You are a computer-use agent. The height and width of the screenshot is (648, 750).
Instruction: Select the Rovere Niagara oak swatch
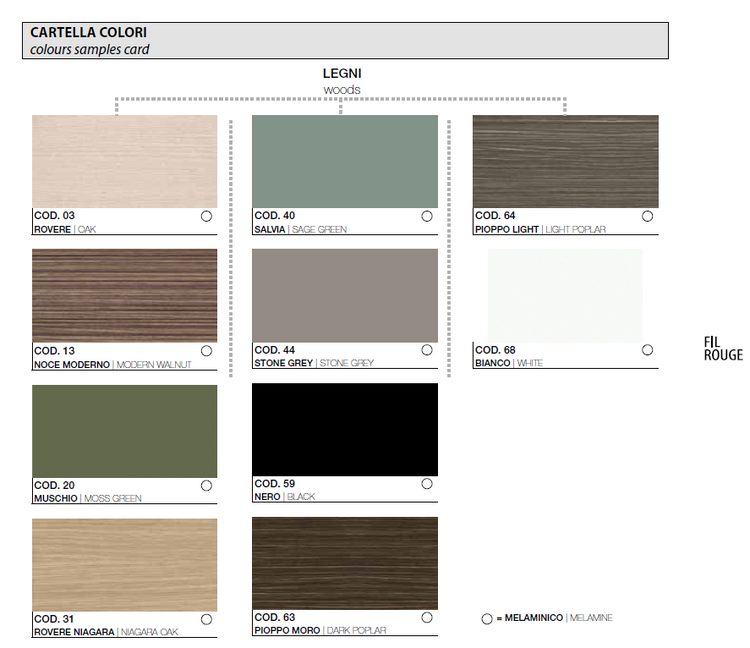click(124, 564)
